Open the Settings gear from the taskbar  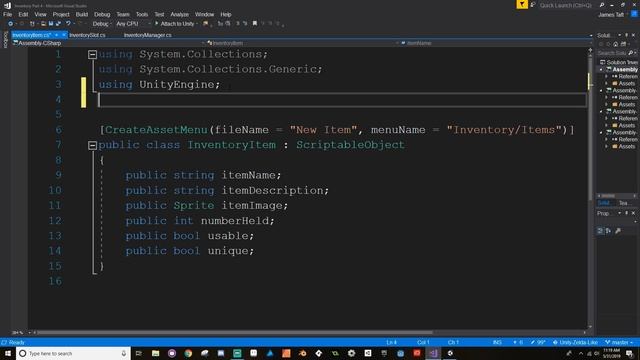(351, 353)
